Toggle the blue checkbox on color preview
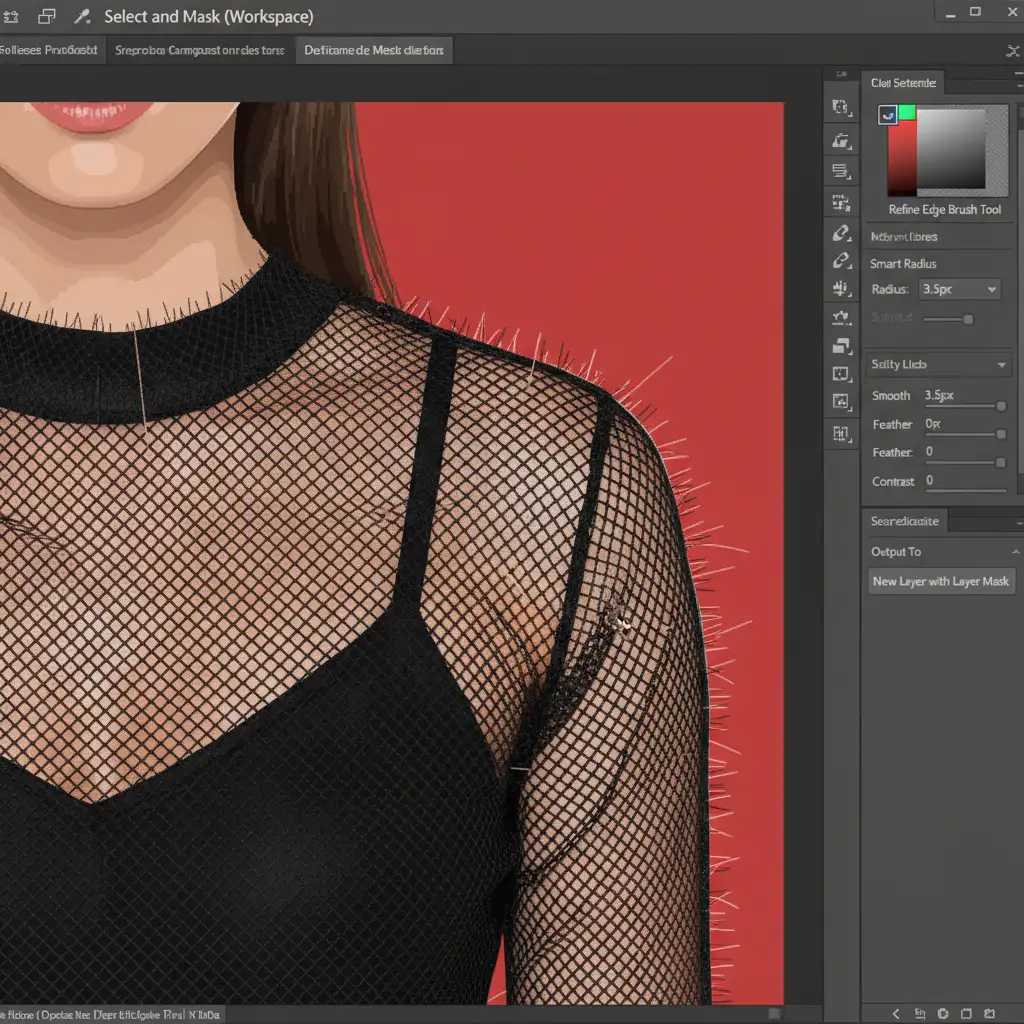The height and width of the screenshot is (1024, 1024). tap(887, 115)
